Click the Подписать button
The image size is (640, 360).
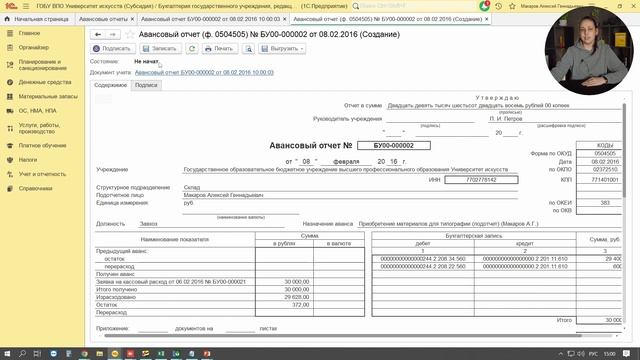[x=112, y=49]
